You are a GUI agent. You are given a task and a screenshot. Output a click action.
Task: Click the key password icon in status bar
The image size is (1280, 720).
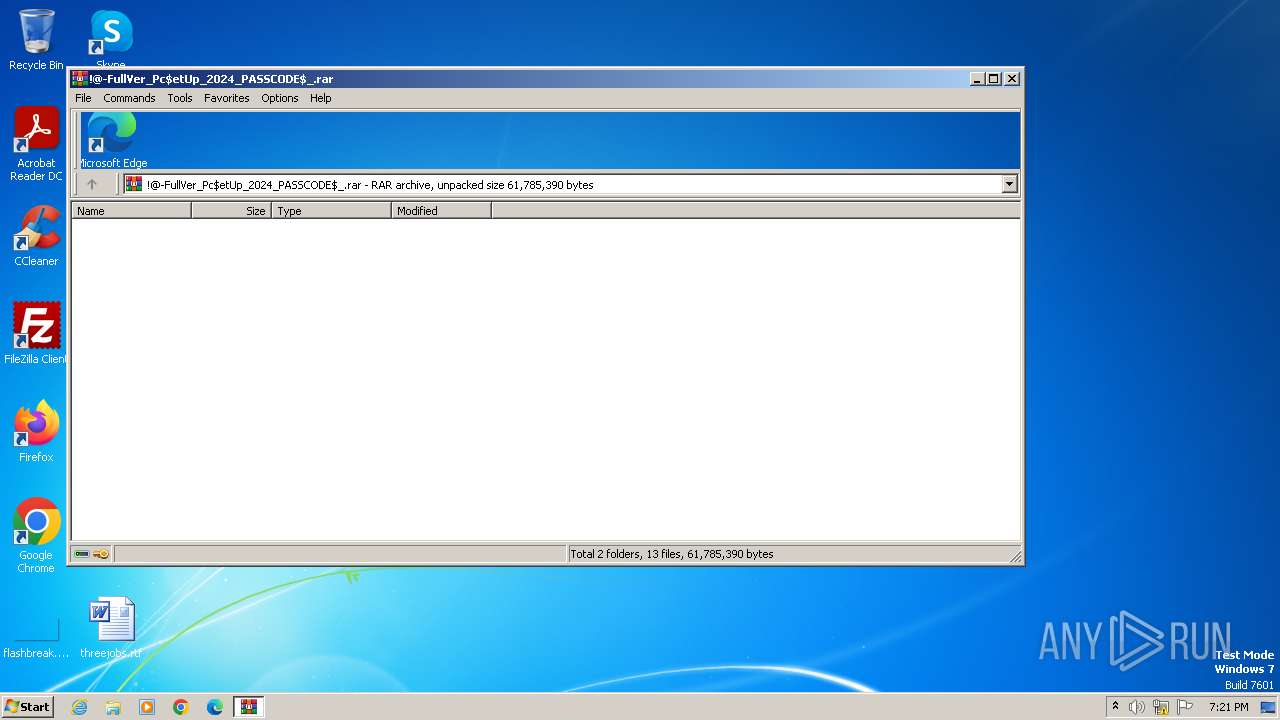tap(101, 554)
